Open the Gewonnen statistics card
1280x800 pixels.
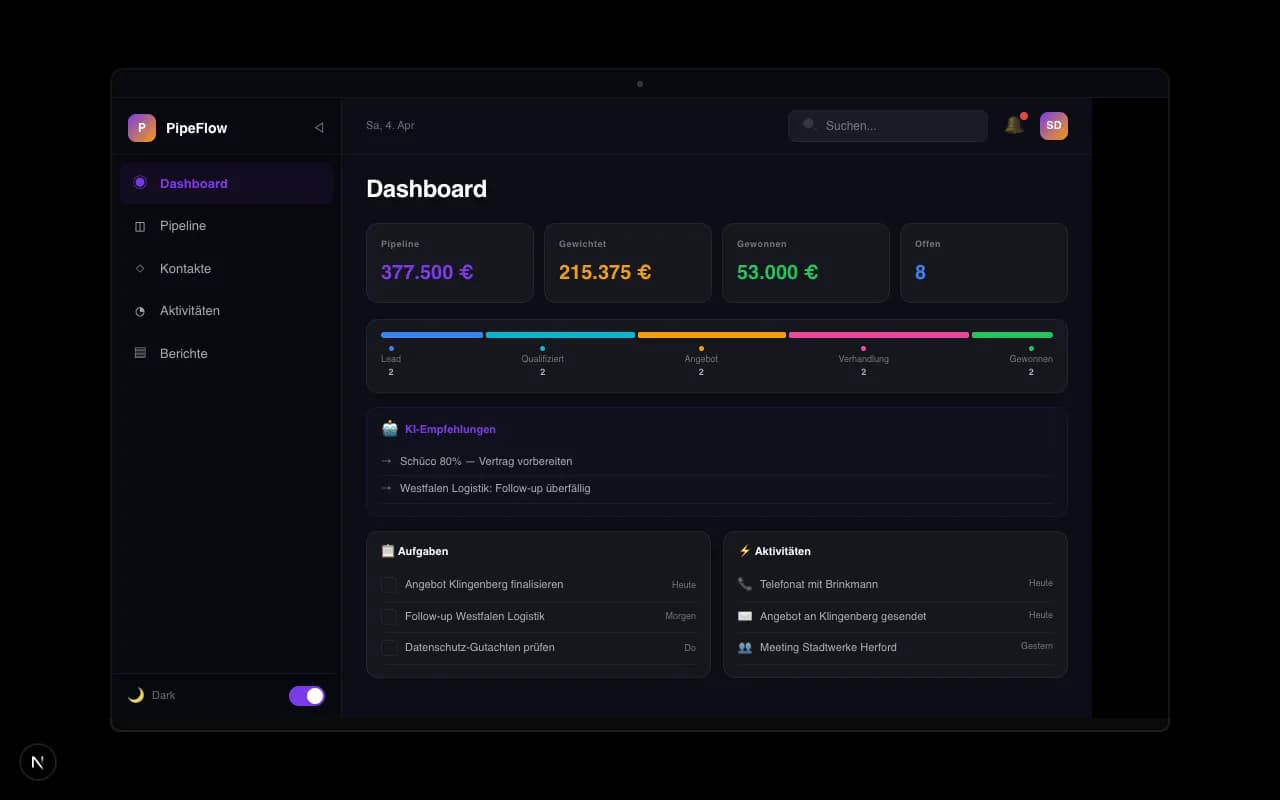[806, 262]
